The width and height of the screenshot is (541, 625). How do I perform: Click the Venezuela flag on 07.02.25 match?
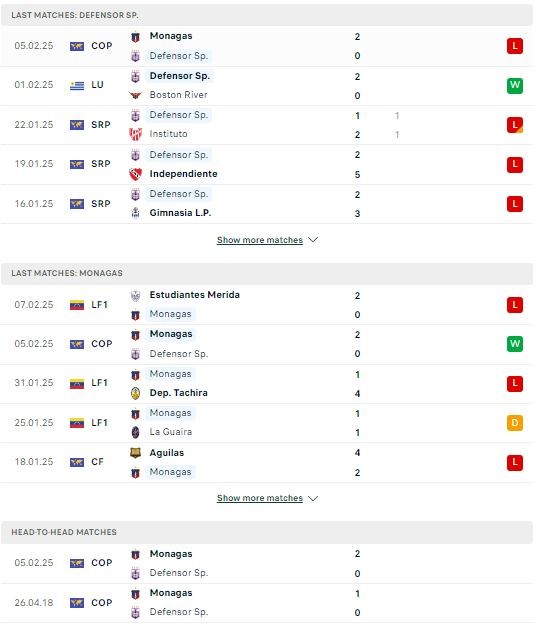pos(77,305)
